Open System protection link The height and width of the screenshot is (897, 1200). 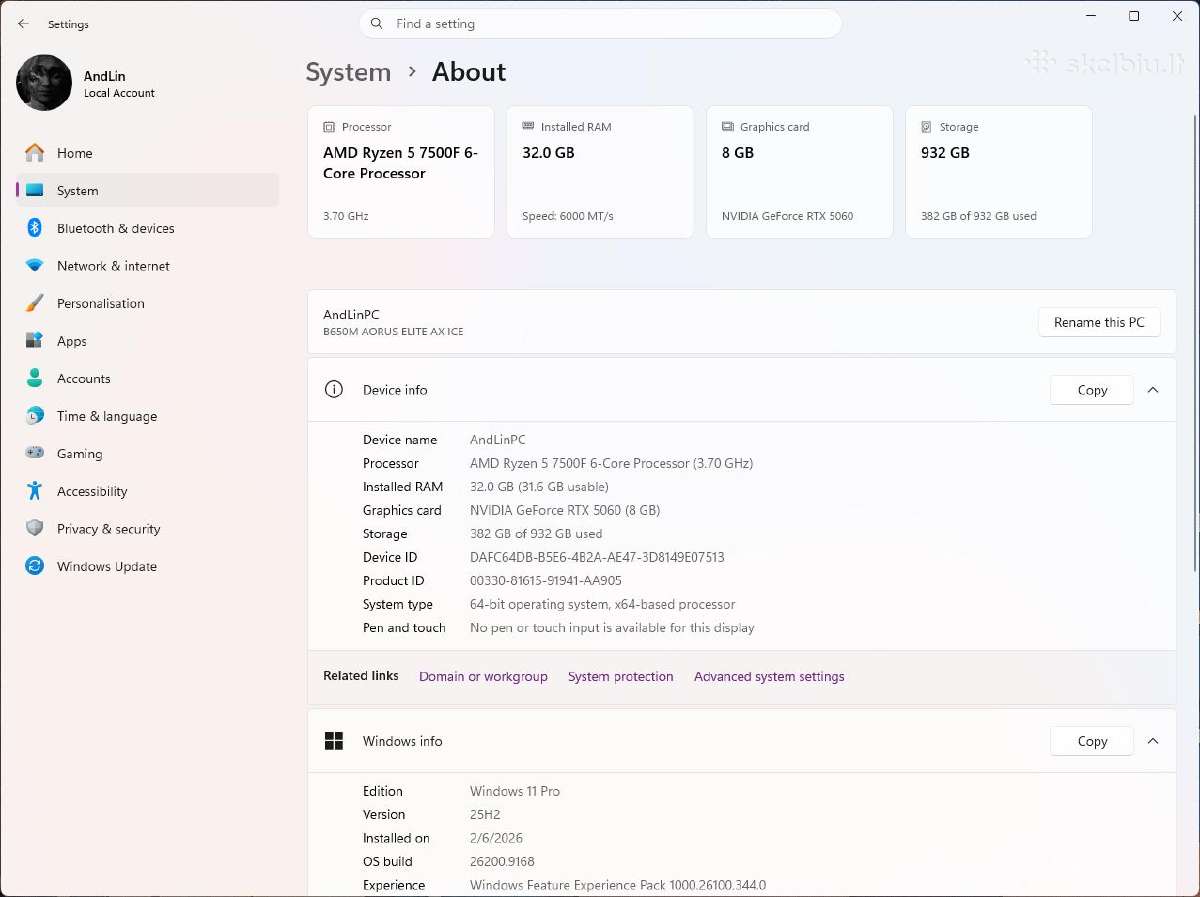point(621,677)
